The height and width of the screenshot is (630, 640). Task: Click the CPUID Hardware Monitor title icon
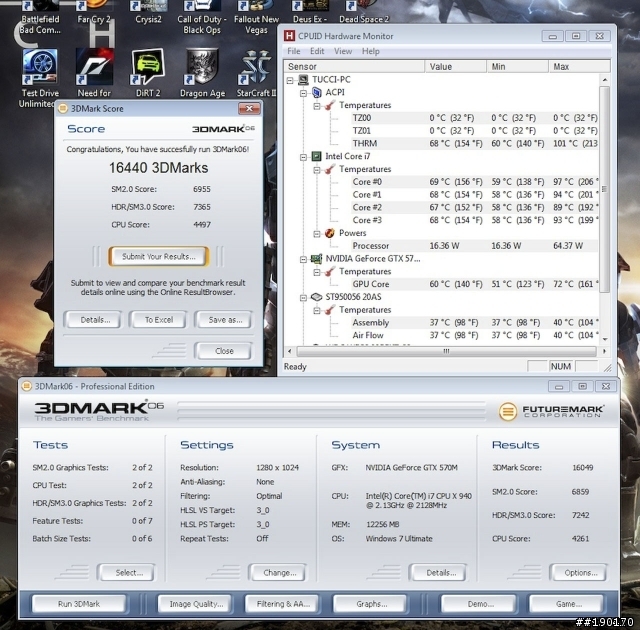tap(289, 36)
